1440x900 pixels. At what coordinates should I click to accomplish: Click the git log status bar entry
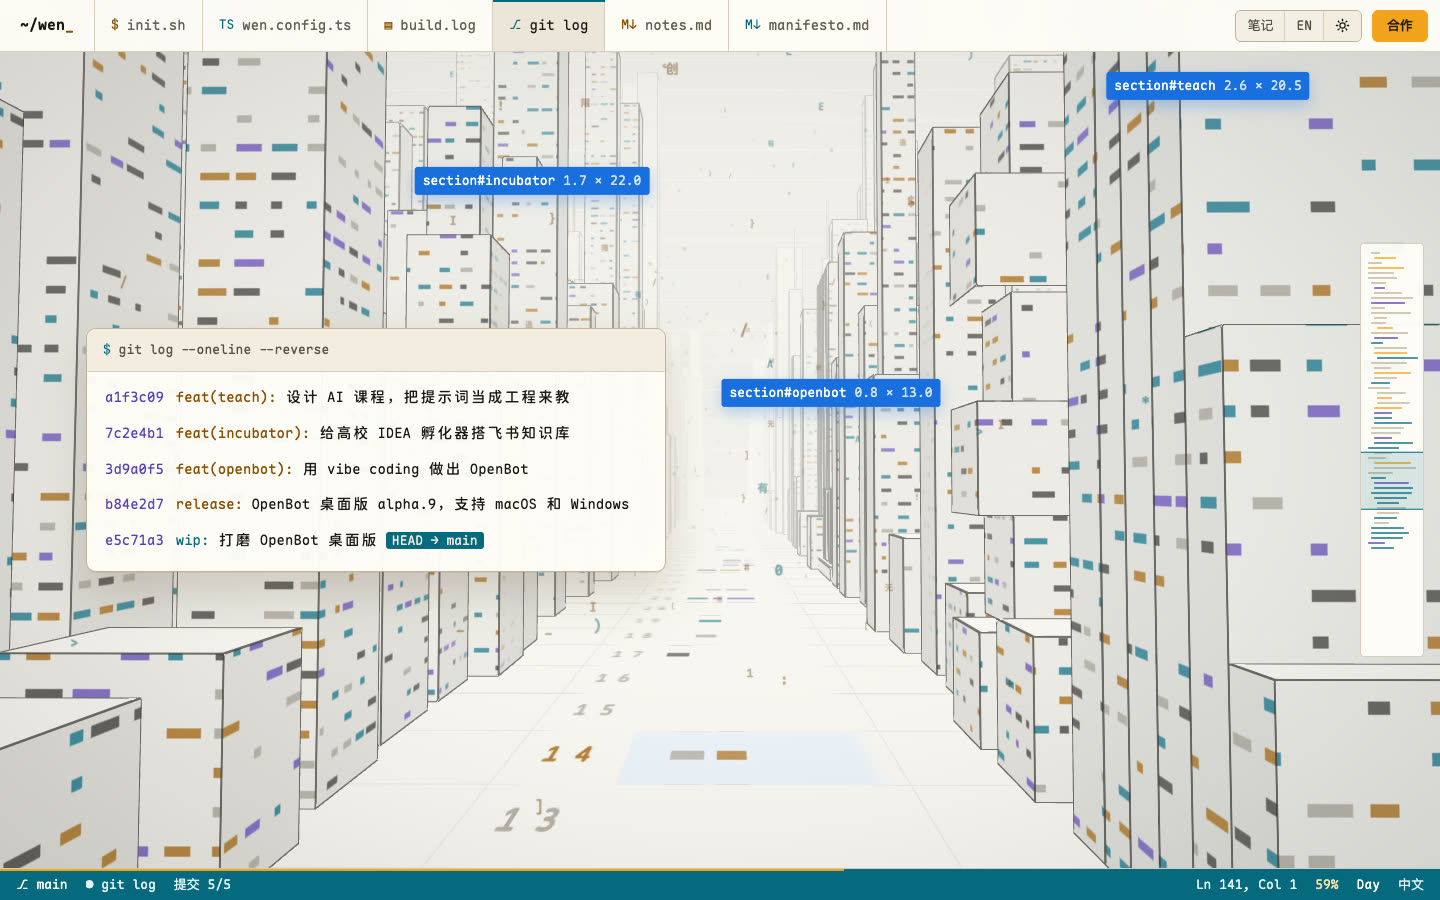(x=121, y=885)
